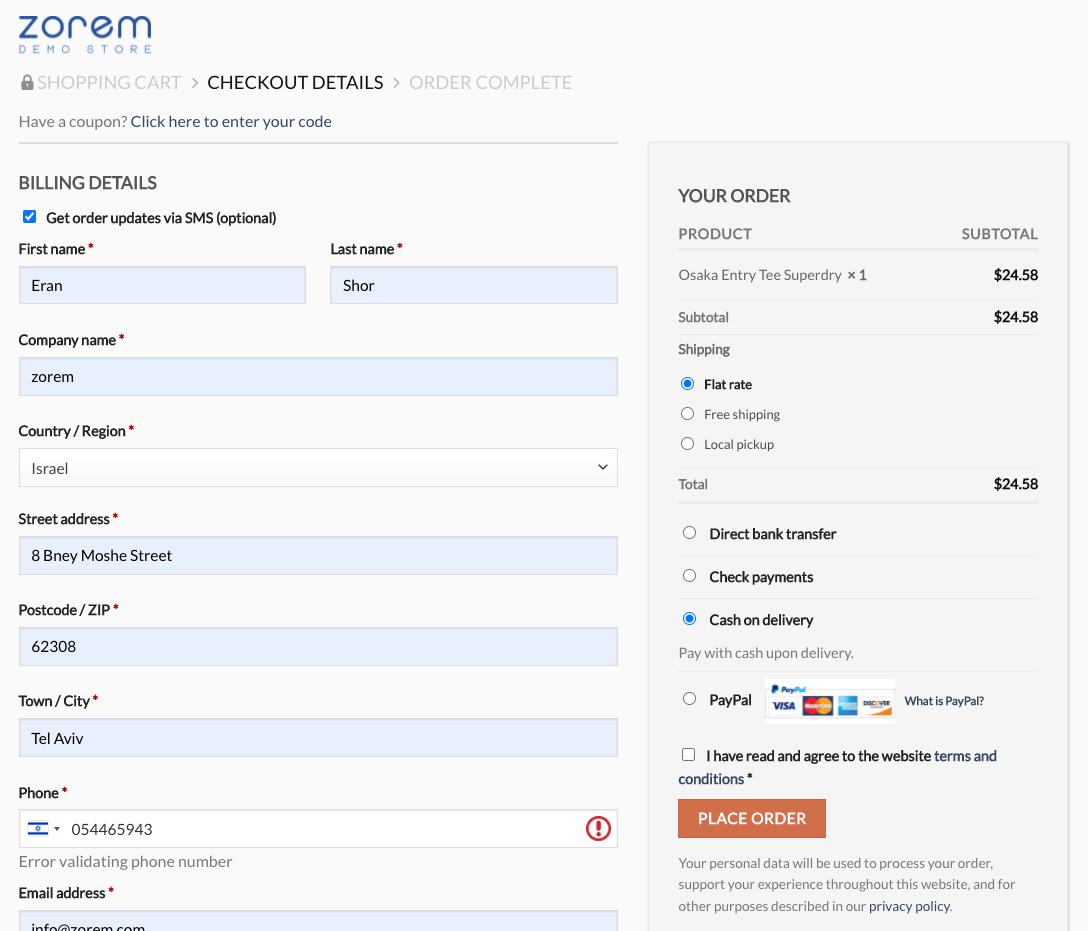Click the MasterCard icon
Screen dimensions: 1088x931
click(x=818, y=705)
